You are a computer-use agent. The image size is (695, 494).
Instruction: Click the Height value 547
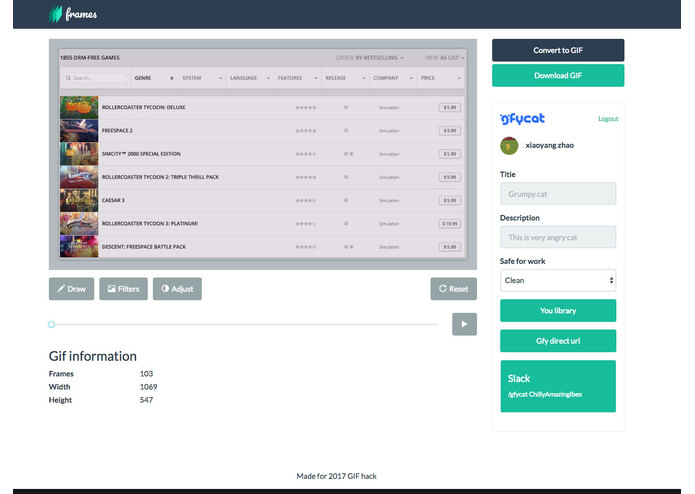coord(146,400)
